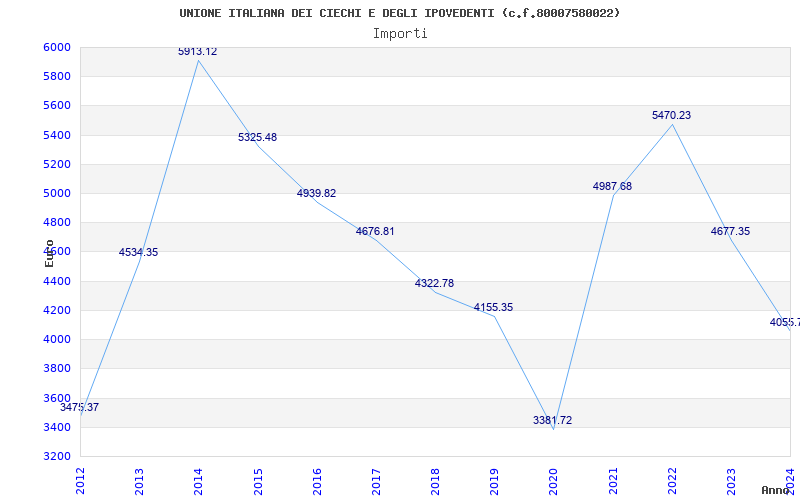The image size is (800, 500).
Task: Click the chart title UNIONE ITALIANA DEI CIECHI
Action: coord(399,13)
